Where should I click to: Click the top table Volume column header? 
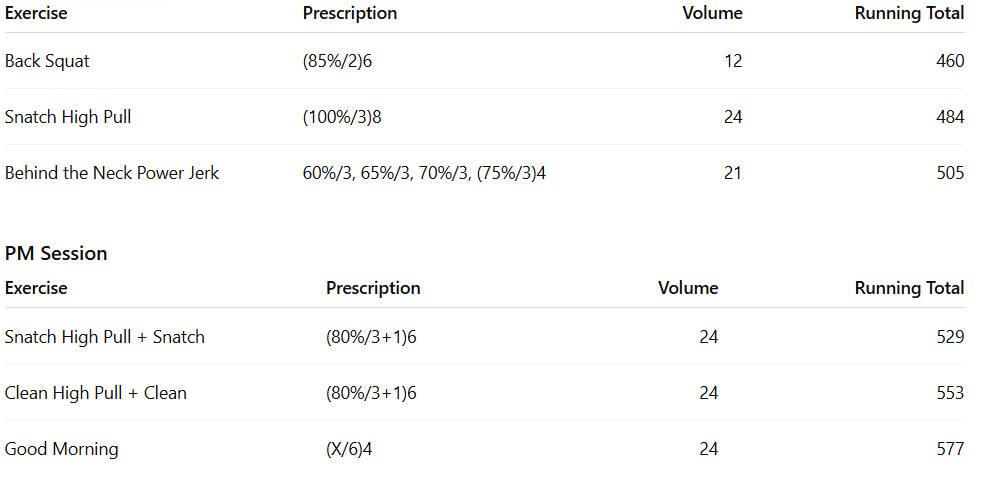712,13
